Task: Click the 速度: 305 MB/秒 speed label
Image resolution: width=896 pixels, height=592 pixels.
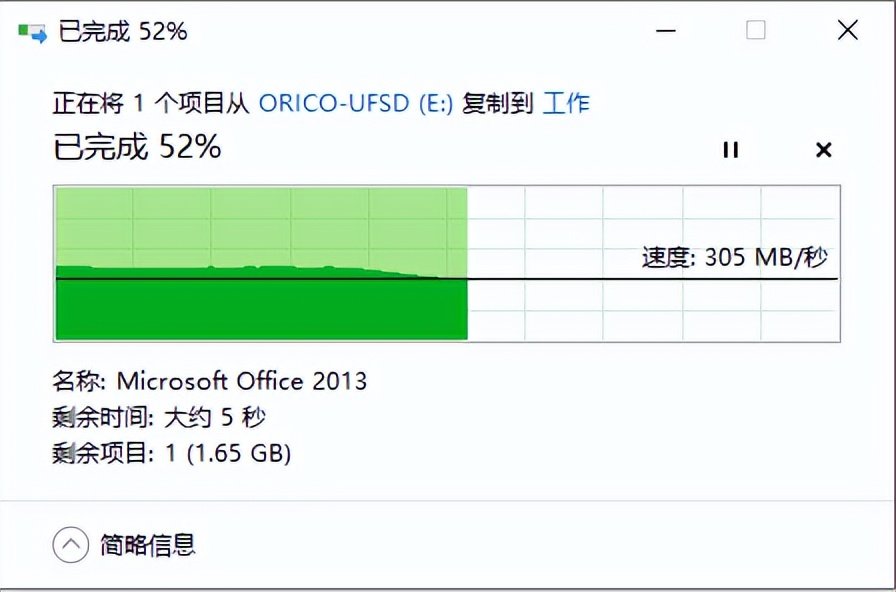Action: [x=735, y=258]
